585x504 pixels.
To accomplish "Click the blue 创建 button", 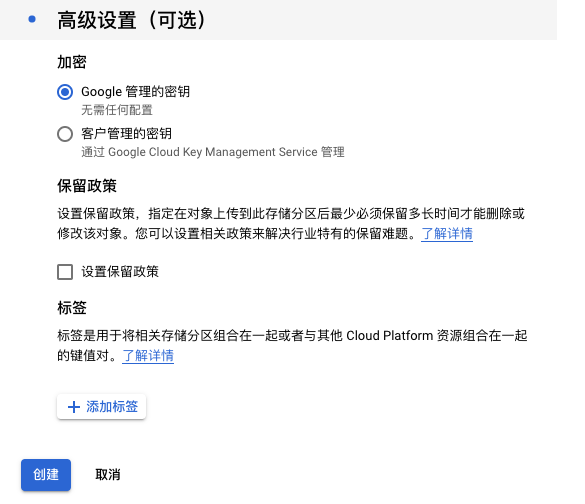I will 46,475.
